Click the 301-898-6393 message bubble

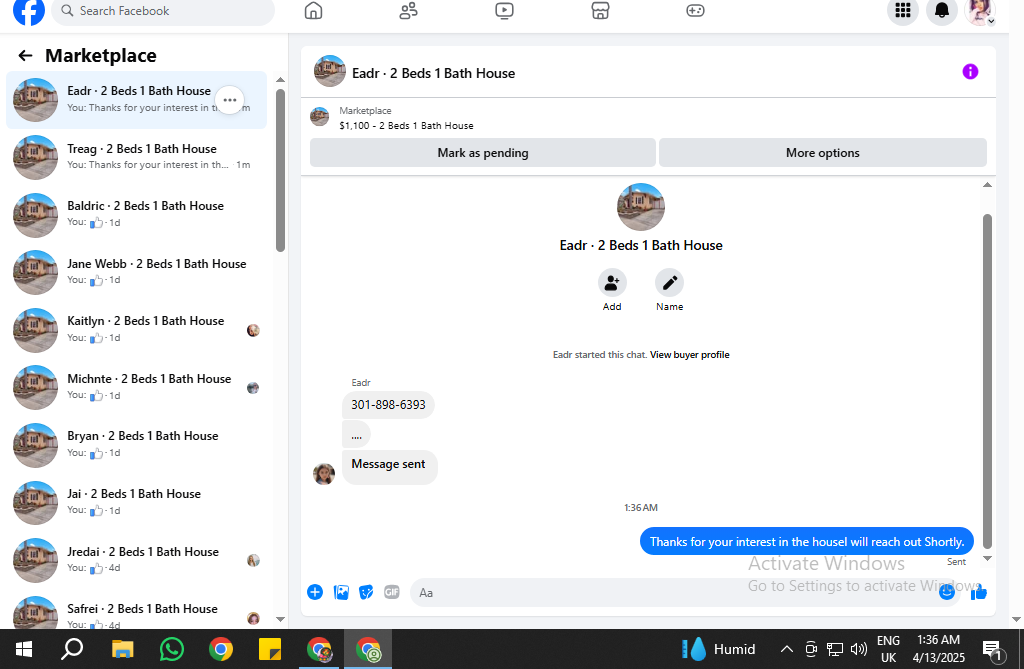(389, 405)
